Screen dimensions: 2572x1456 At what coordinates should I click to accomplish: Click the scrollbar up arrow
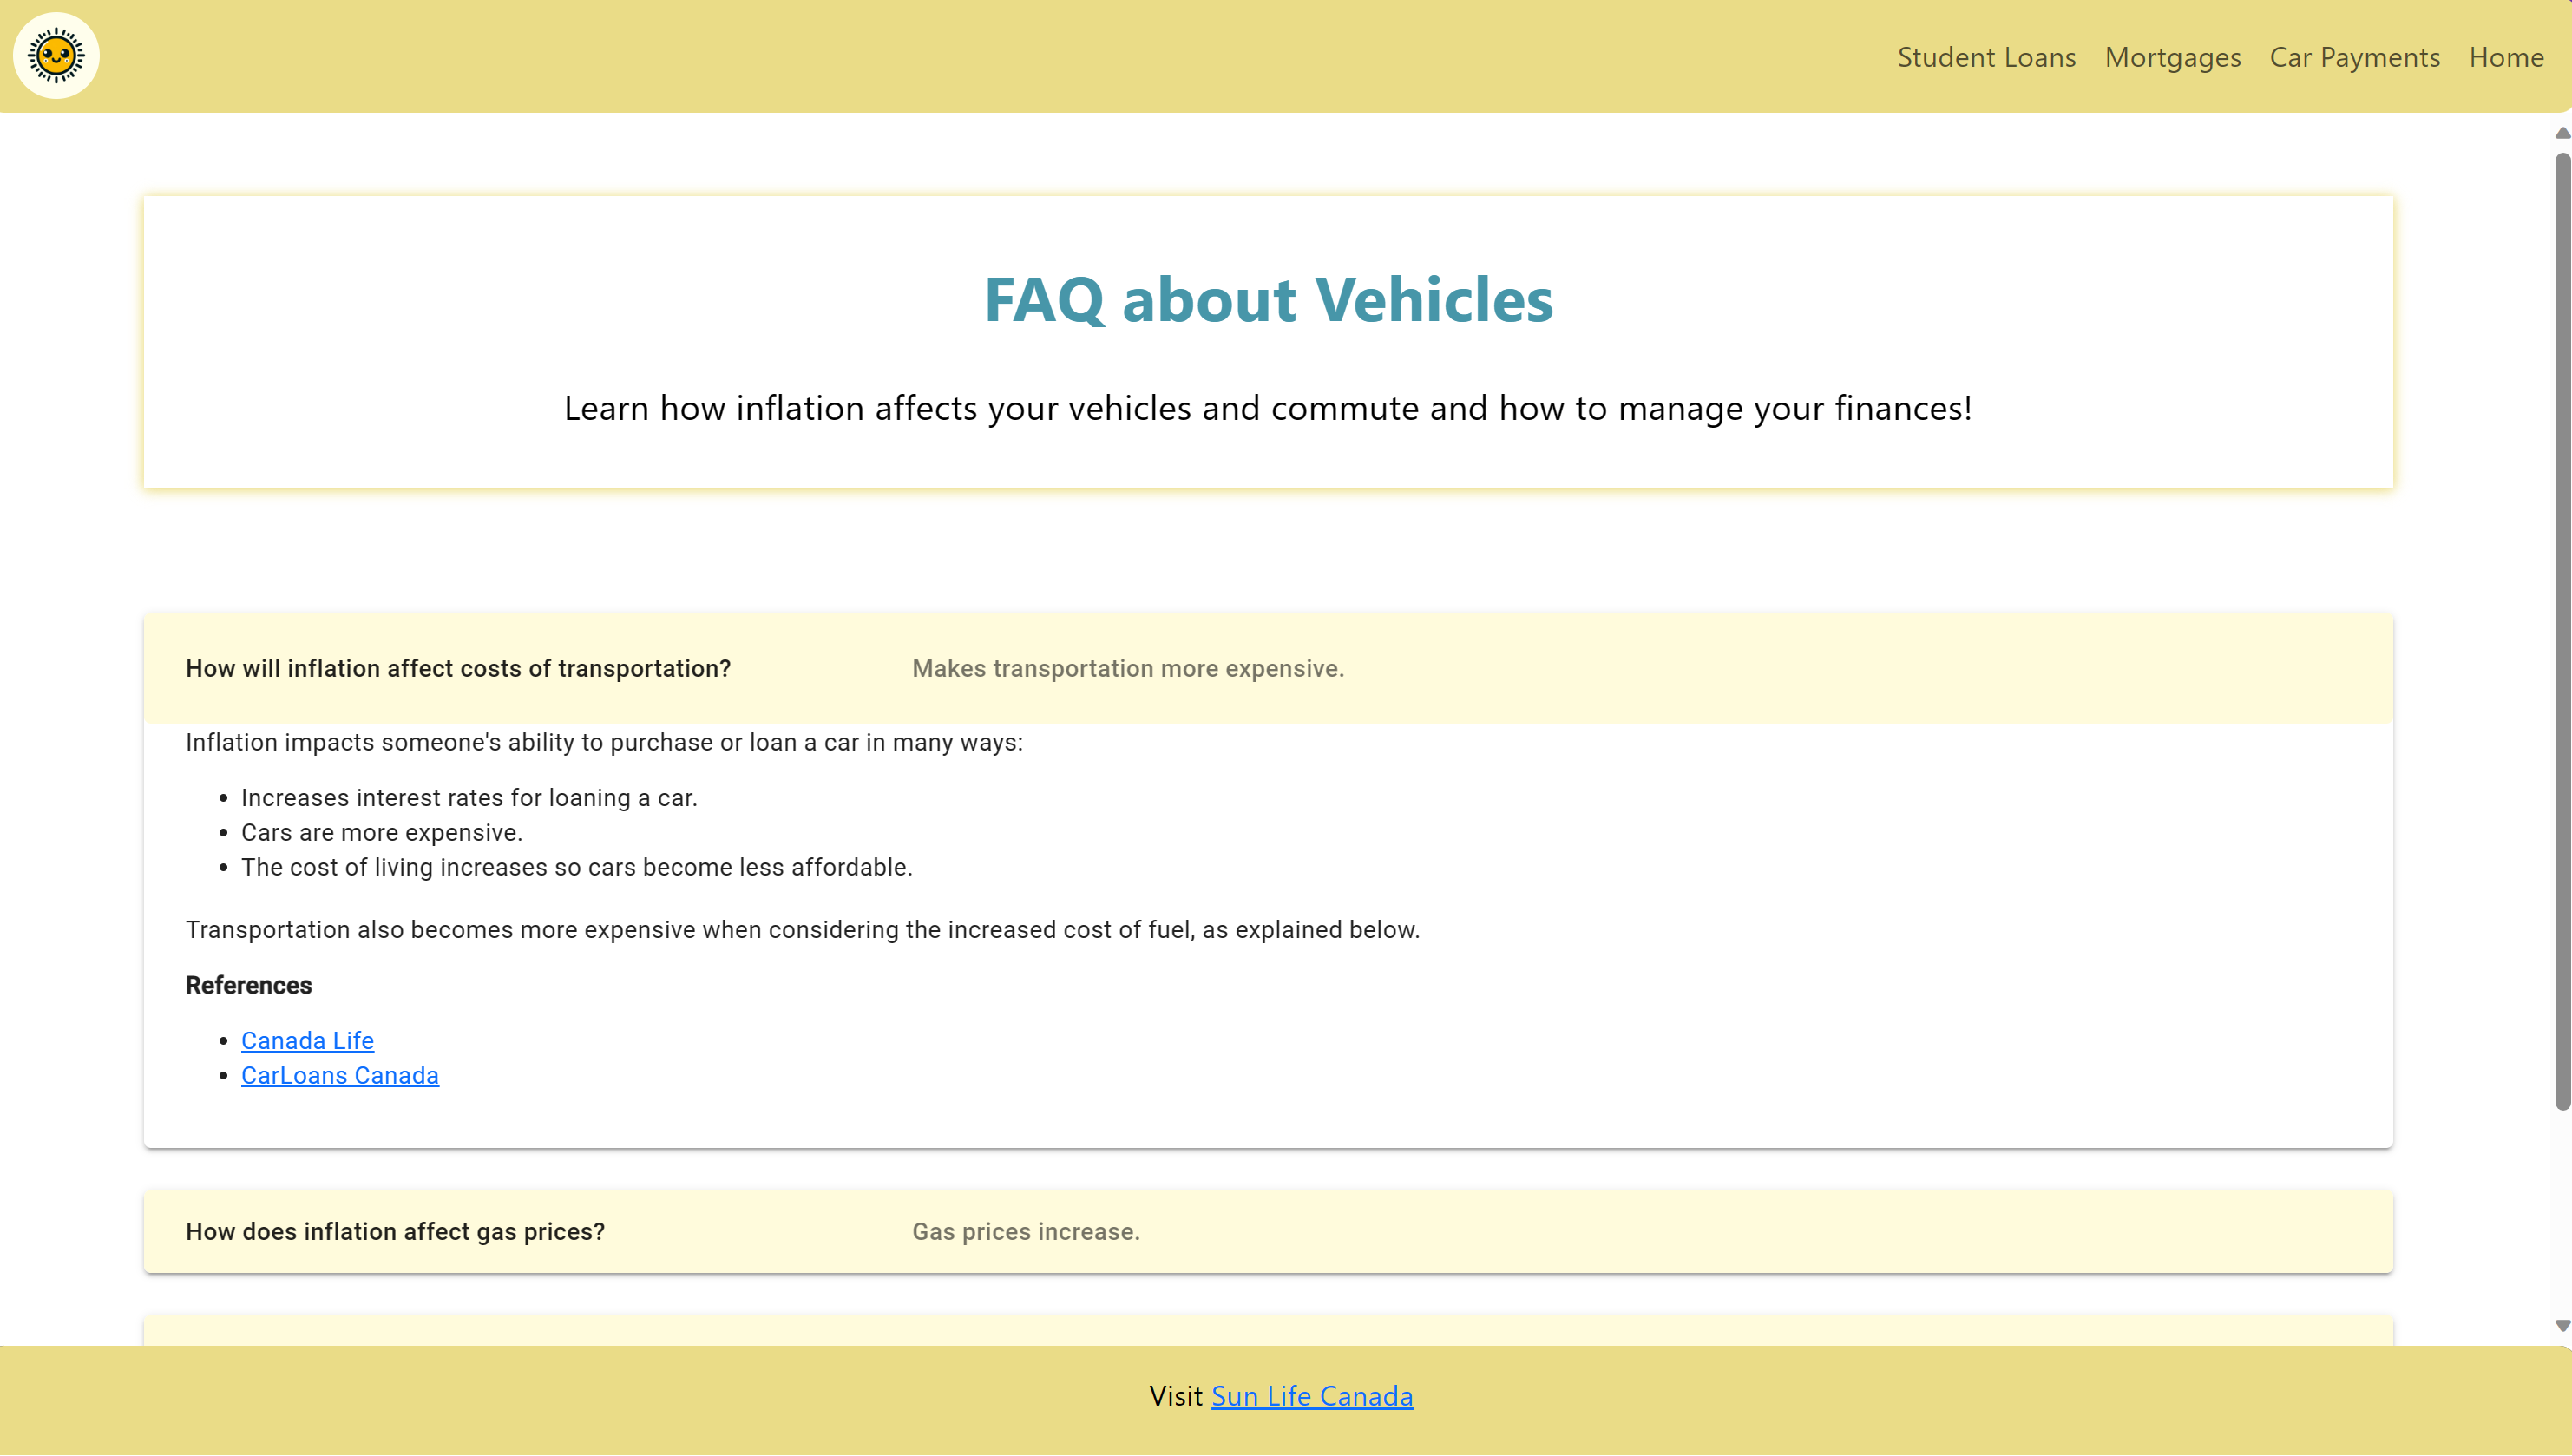coord(2562,133)
